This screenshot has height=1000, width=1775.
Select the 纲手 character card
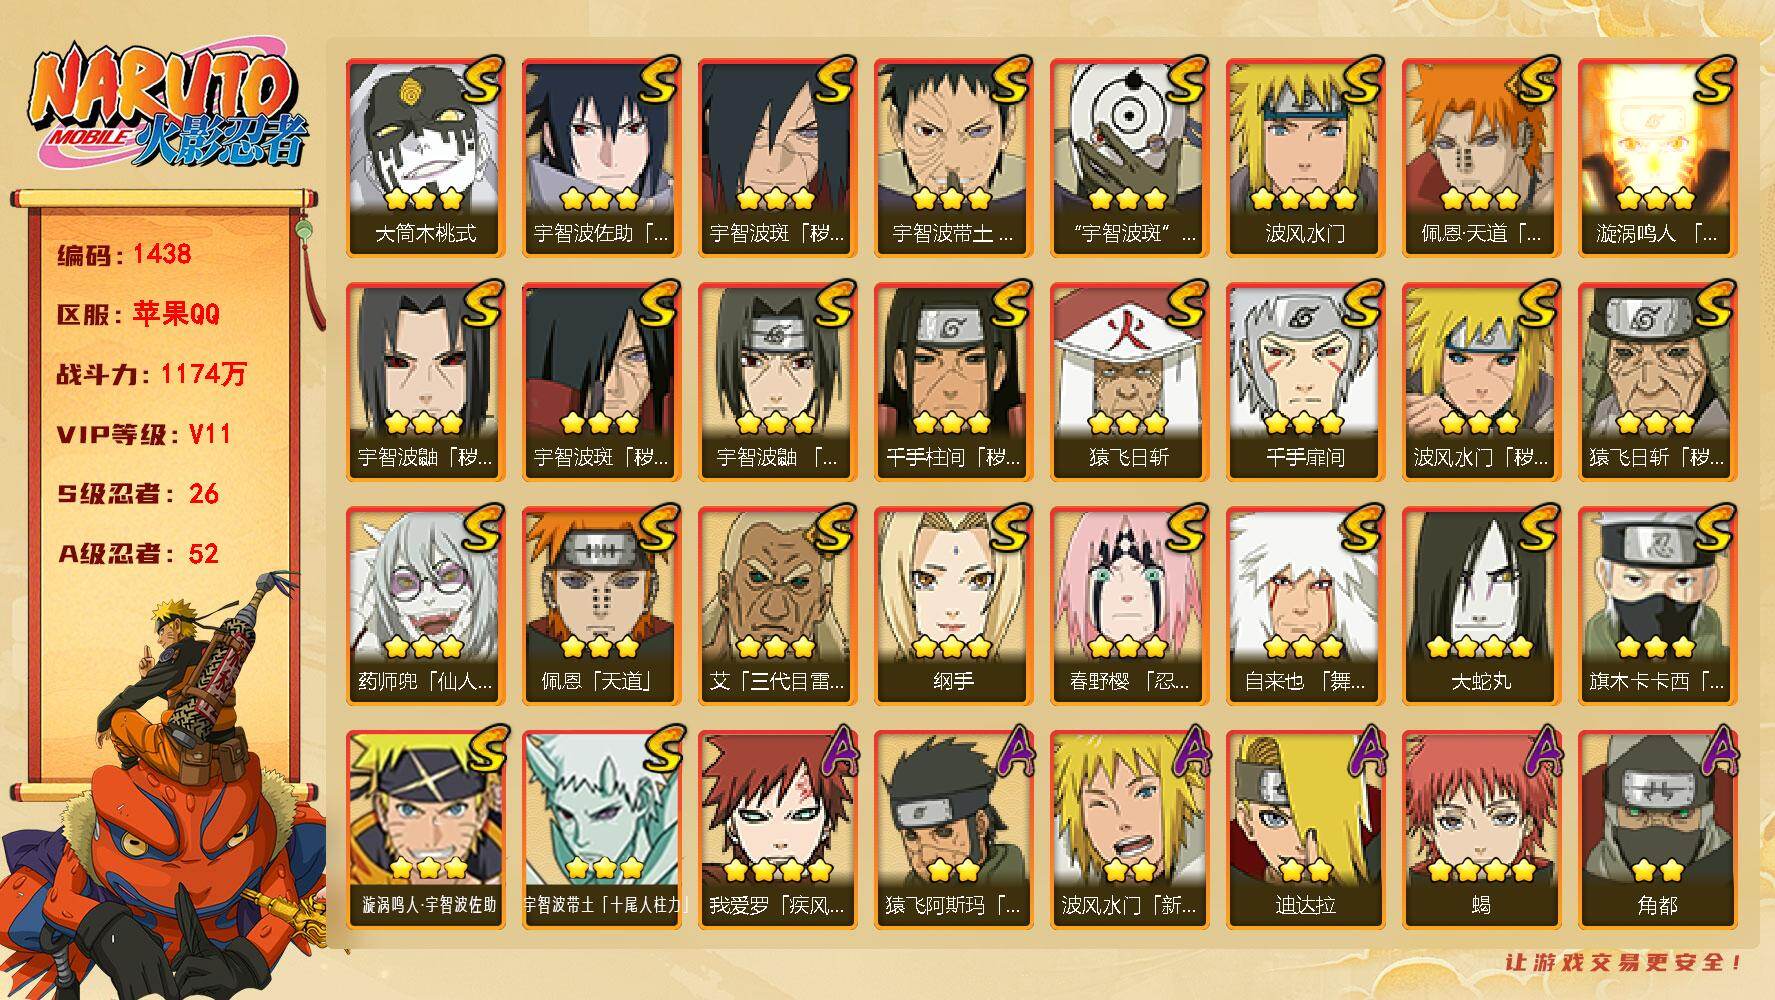[953, 606]
